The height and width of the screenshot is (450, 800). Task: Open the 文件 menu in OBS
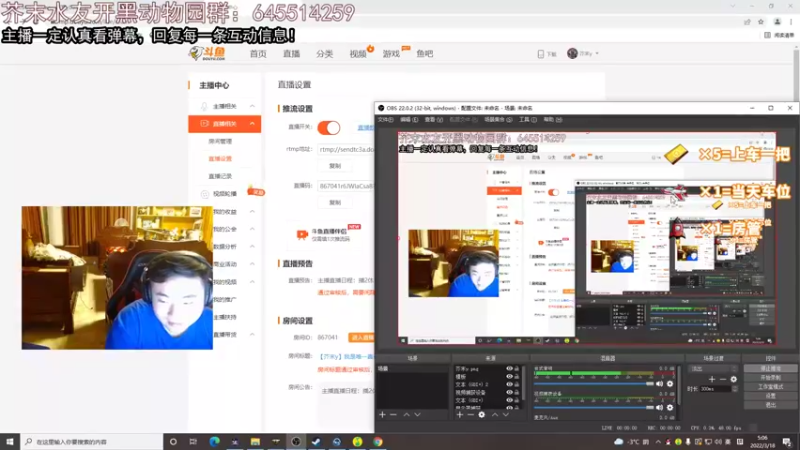click(x=385, y=119)
